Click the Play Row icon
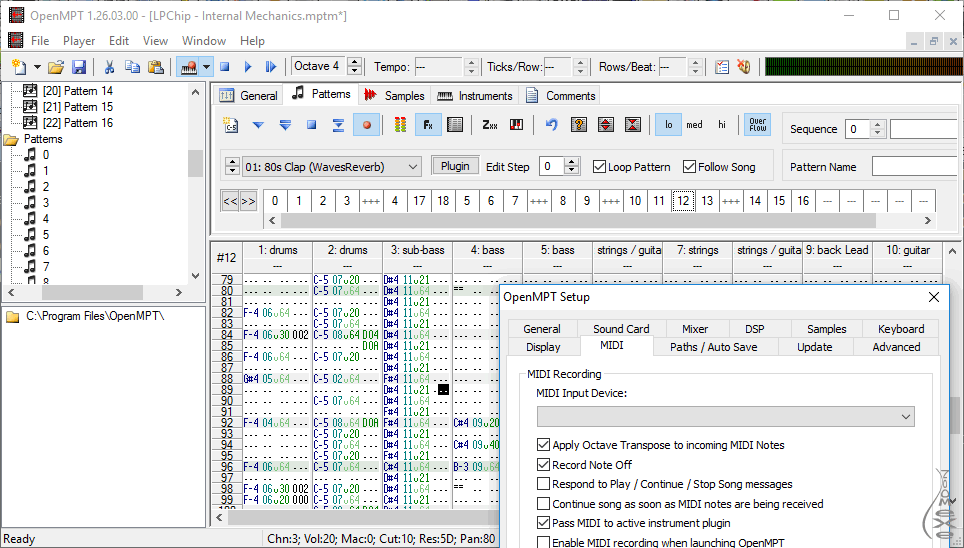 point(338,125)
